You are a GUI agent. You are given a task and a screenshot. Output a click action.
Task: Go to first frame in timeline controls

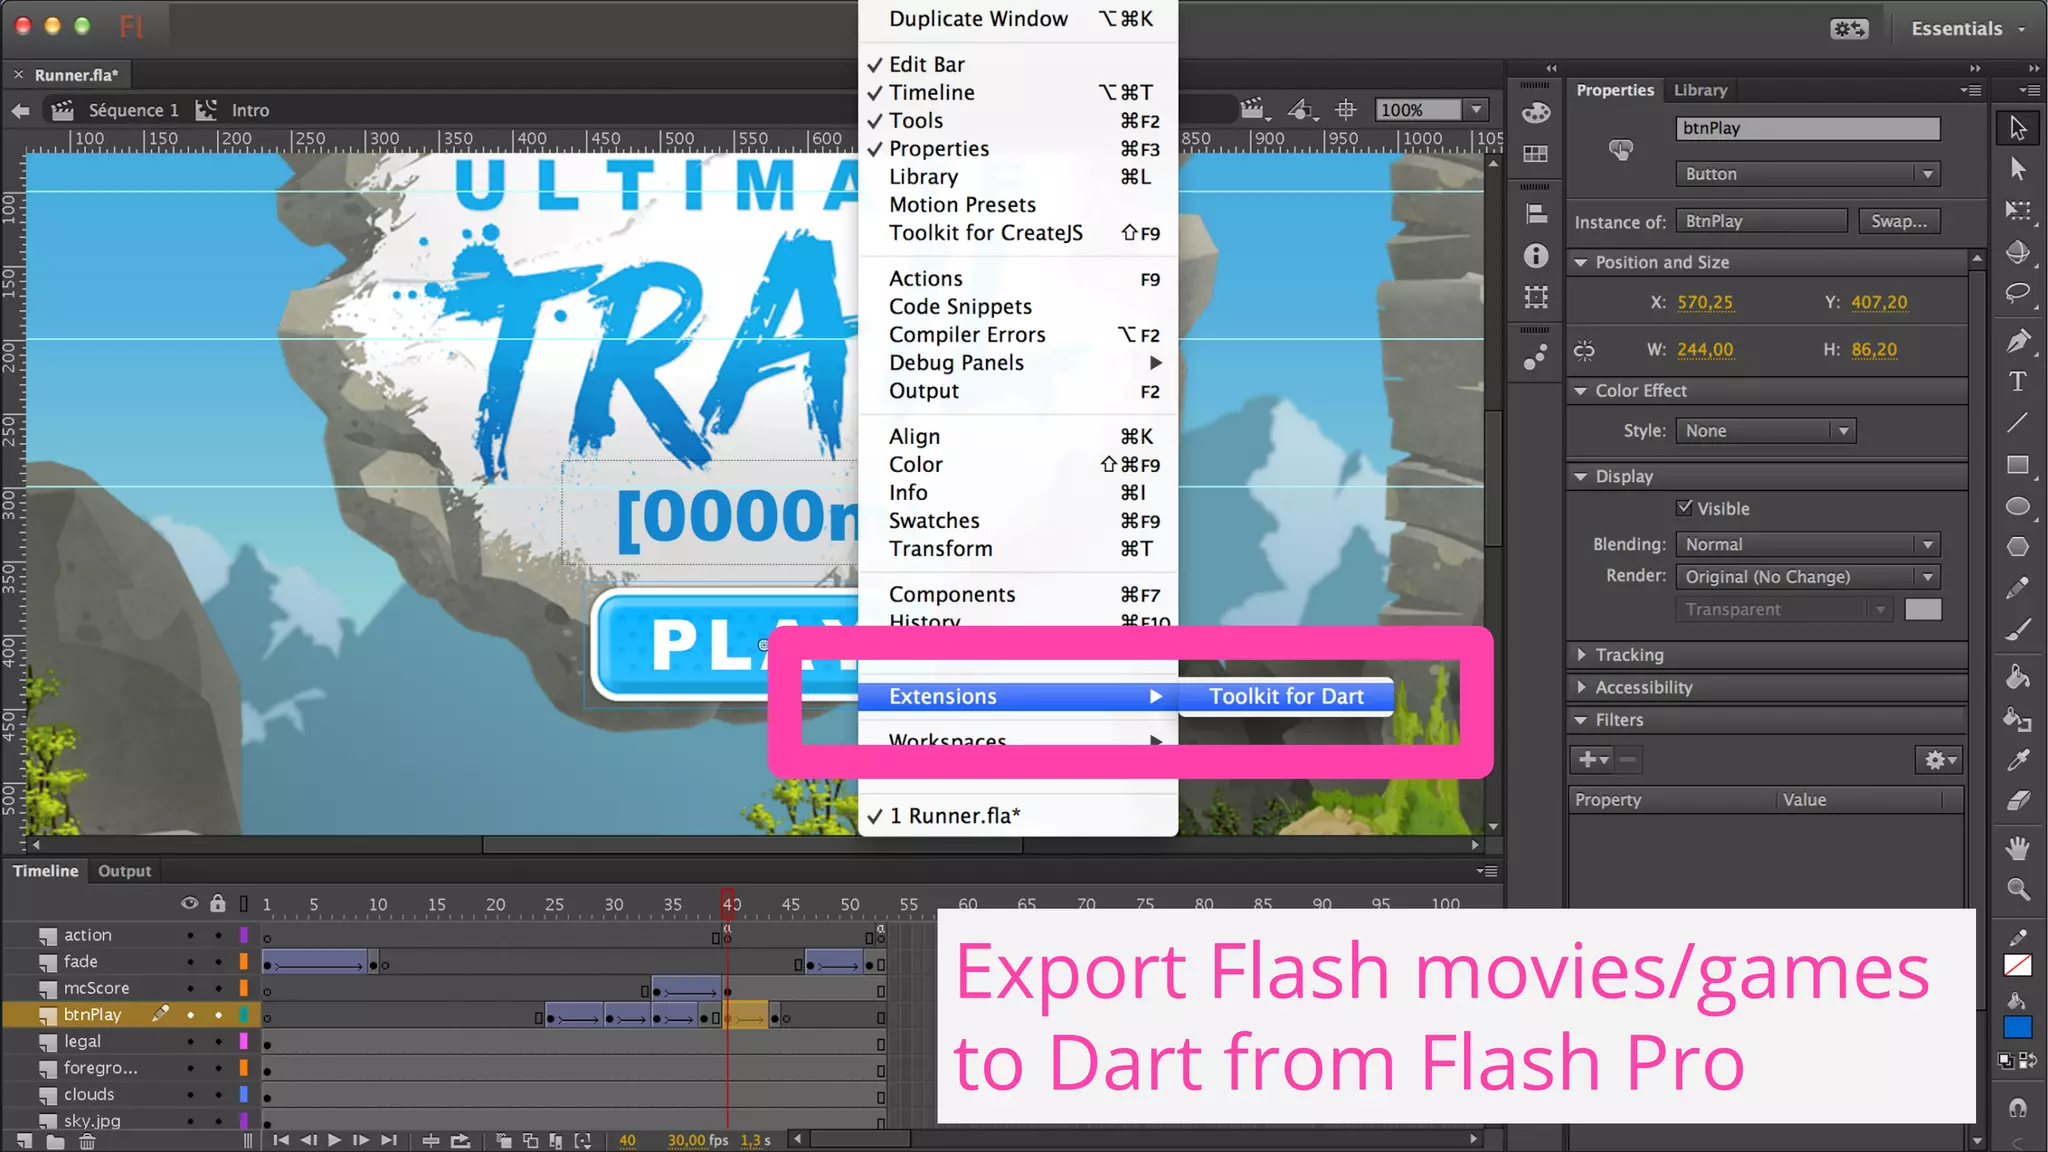[281, 1140]
